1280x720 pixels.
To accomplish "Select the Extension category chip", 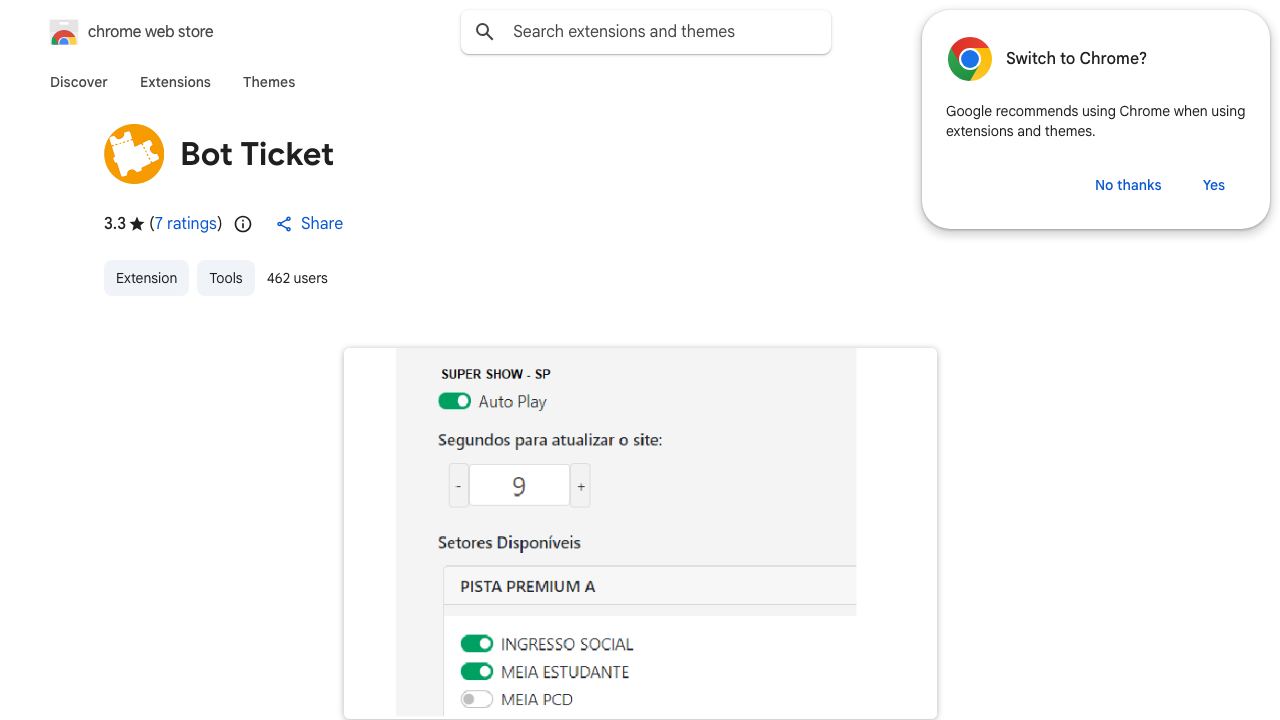I will coord(146,278).
